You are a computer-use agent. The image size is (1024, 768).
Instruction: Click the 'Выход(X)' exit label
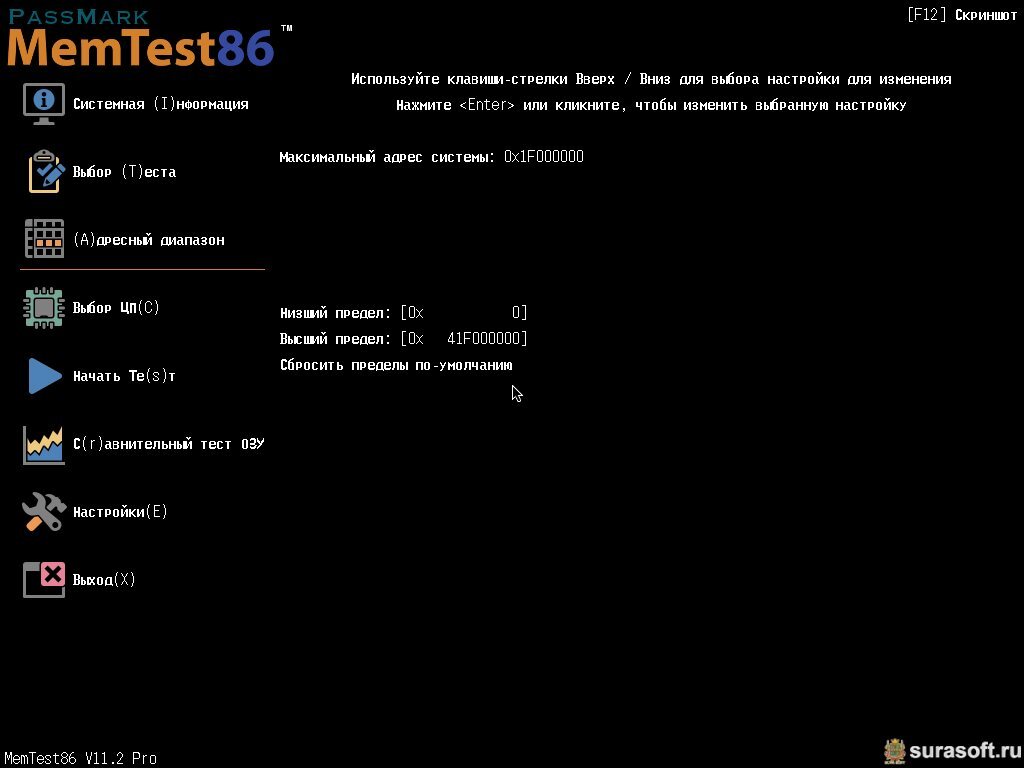coord(104,579)
